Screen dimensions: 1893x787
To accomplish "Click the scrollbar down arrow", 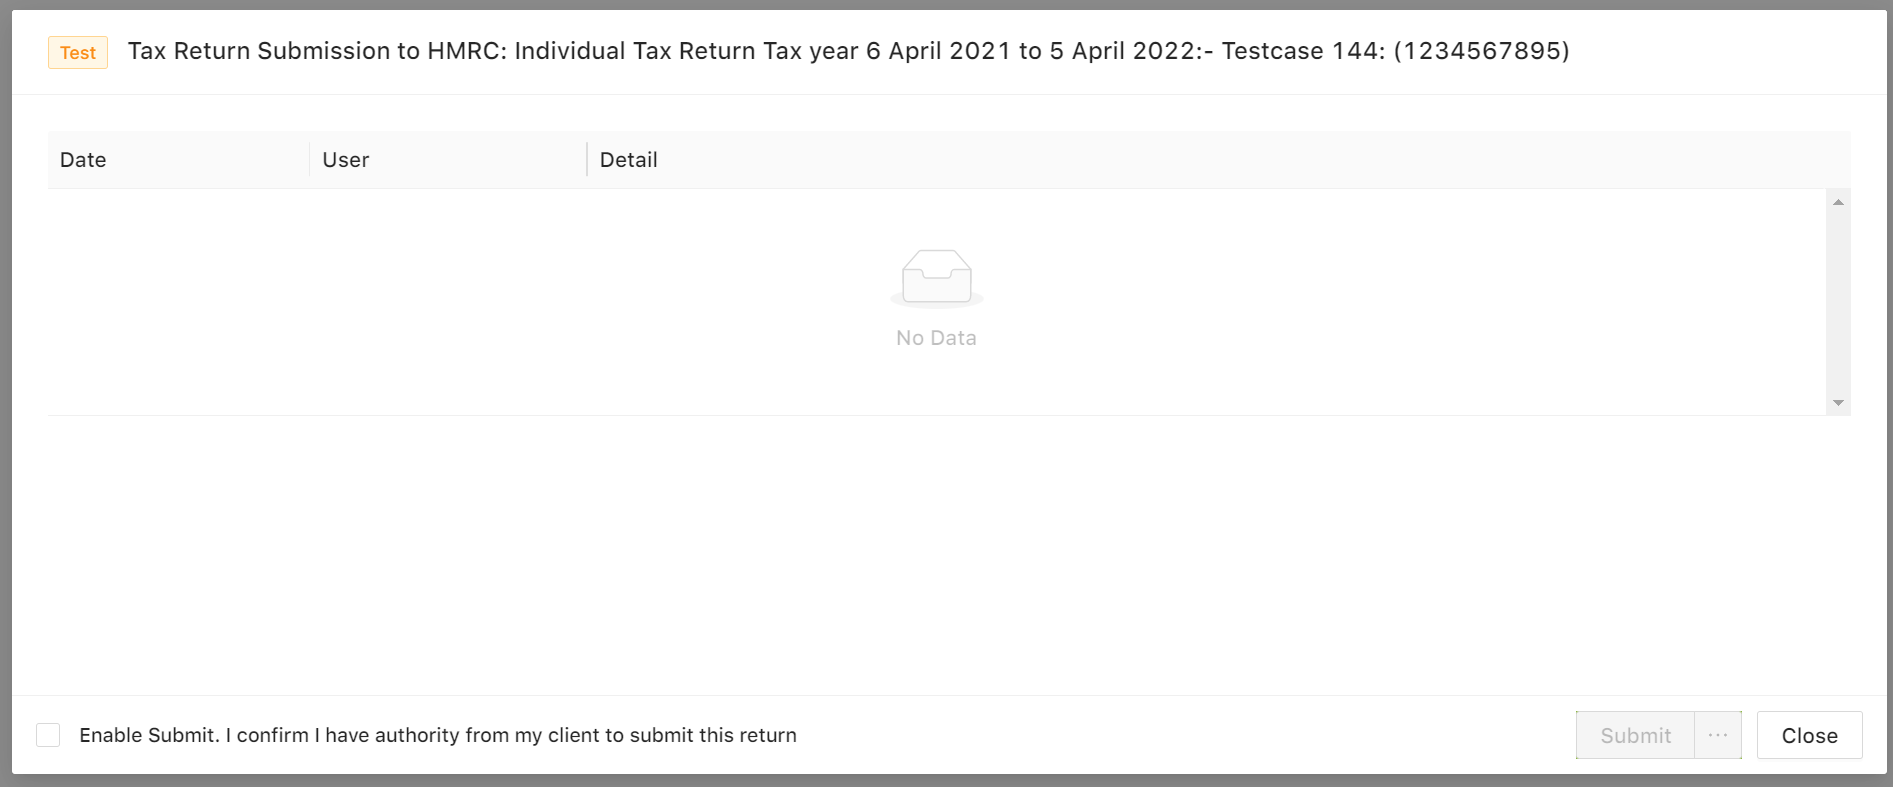I will tap(1838, 403).
